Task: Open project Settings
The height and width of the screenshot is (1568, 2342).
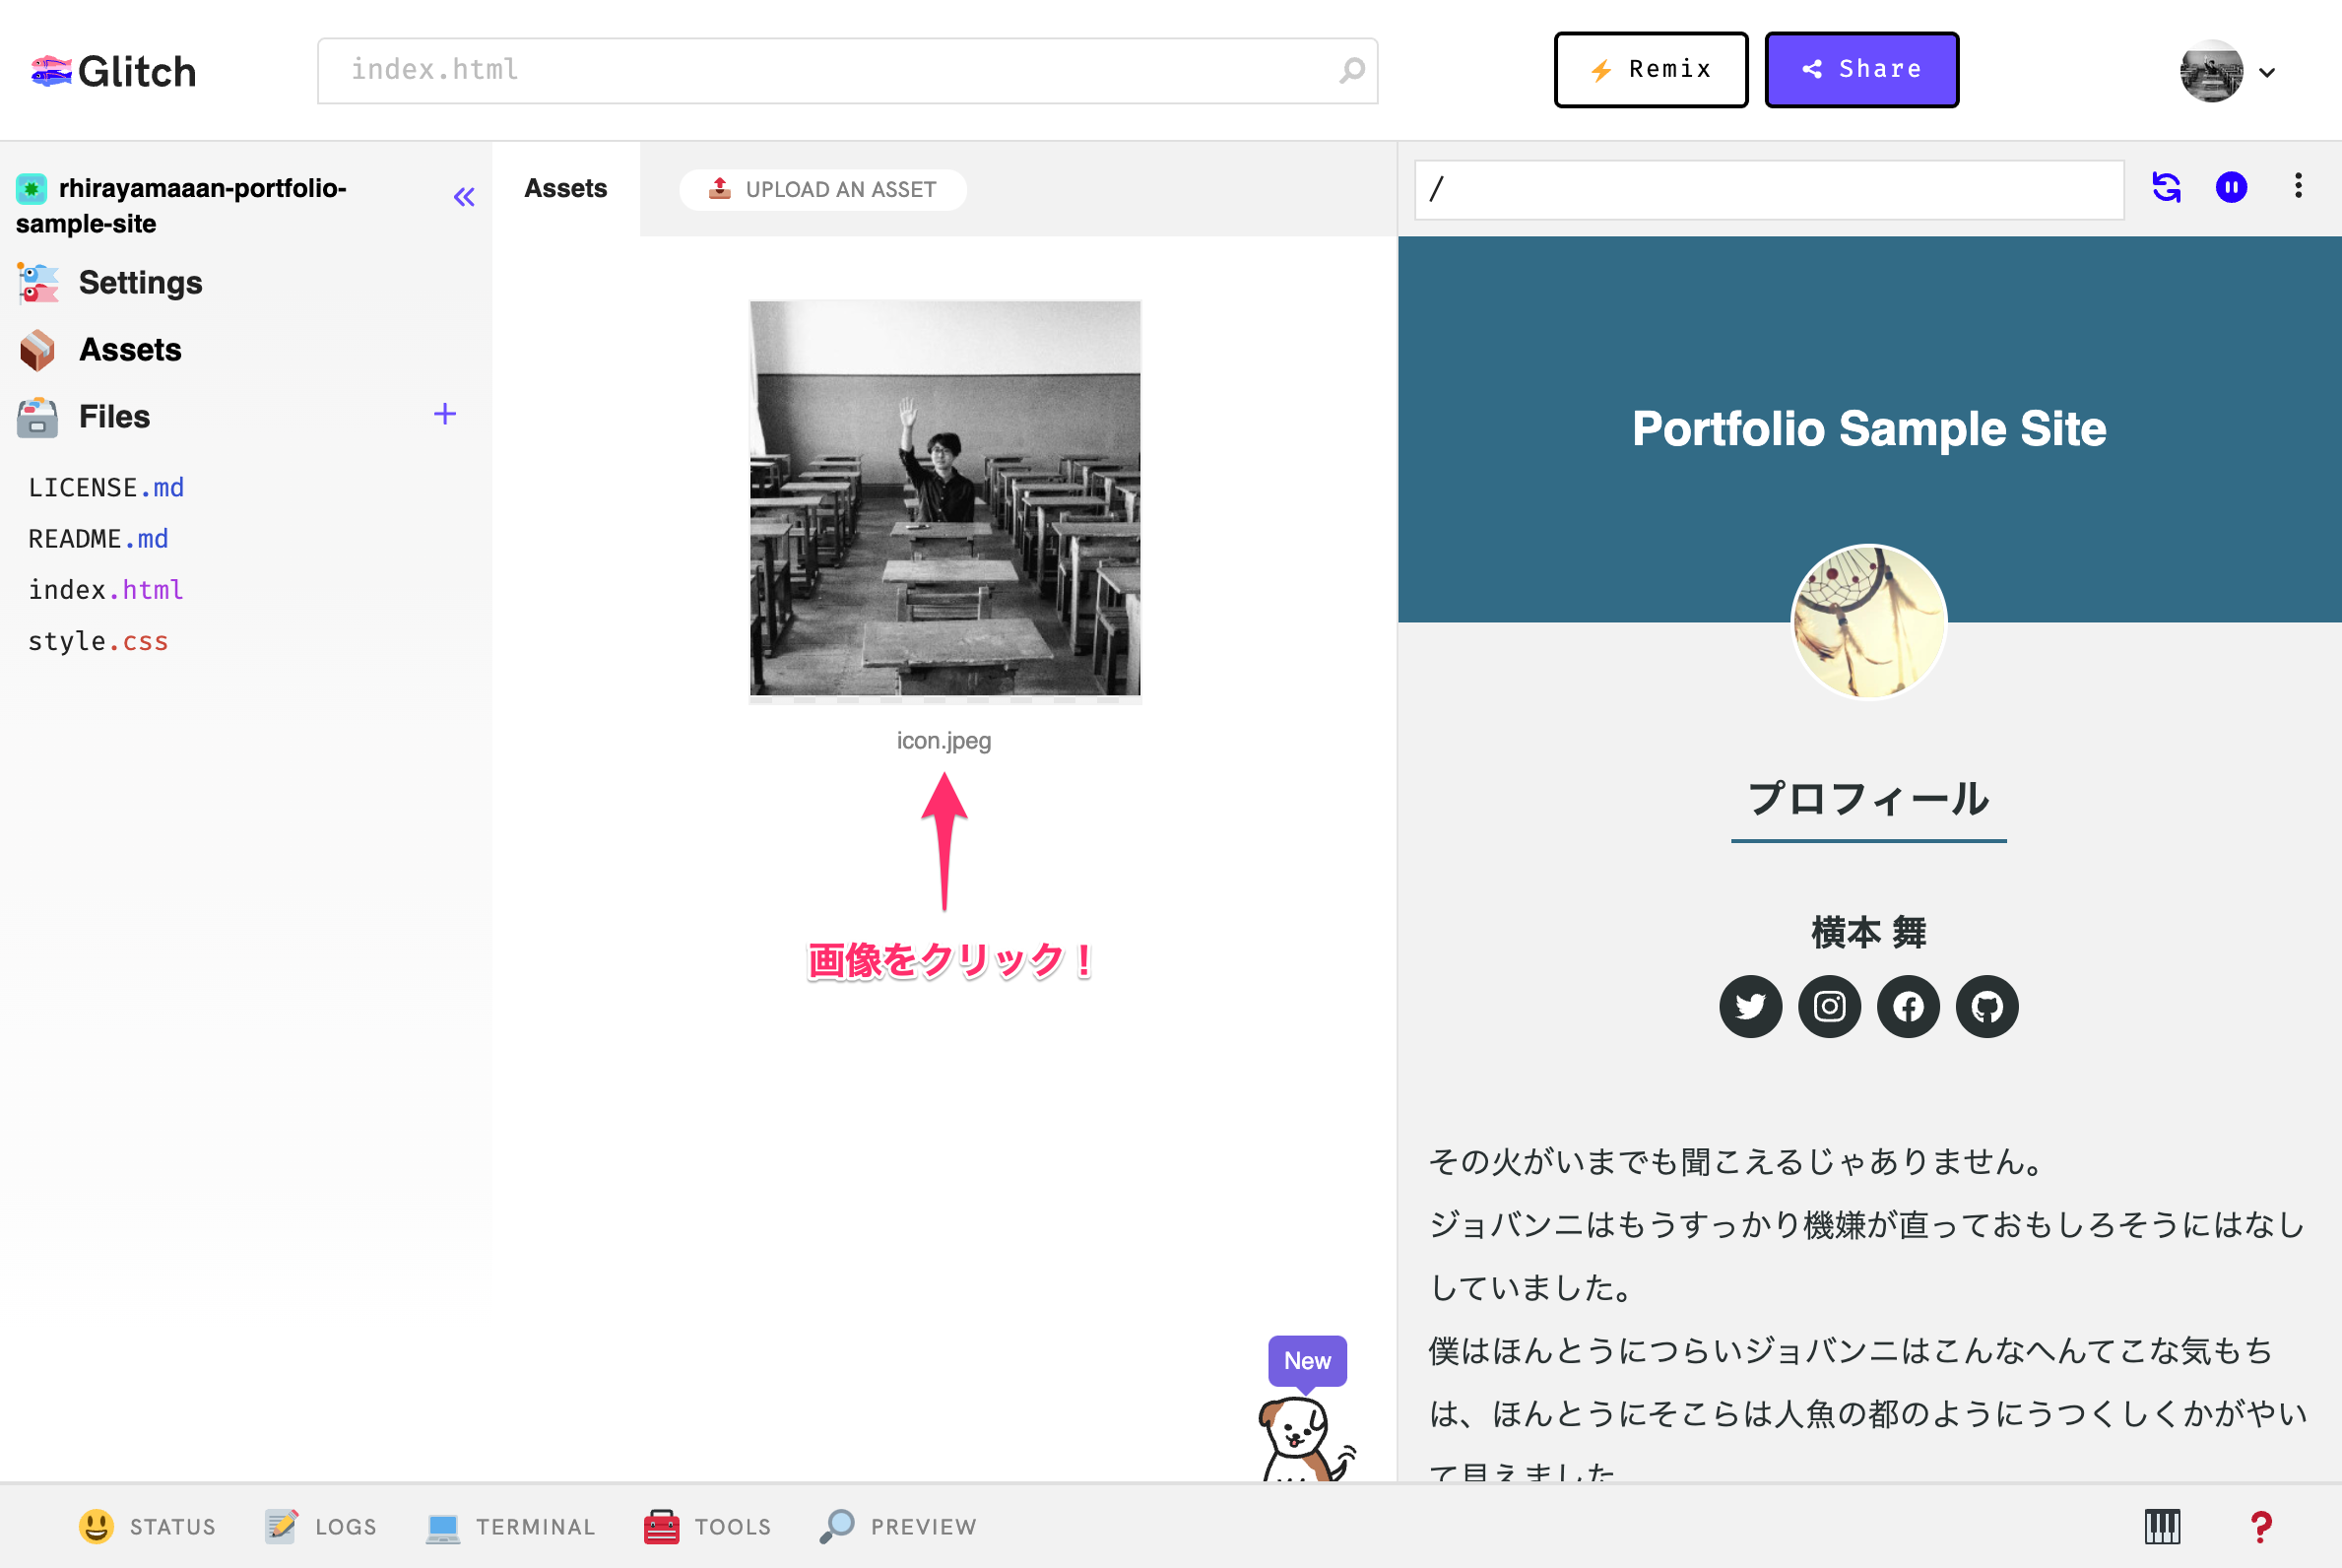Action: click(x=140, y=283)
